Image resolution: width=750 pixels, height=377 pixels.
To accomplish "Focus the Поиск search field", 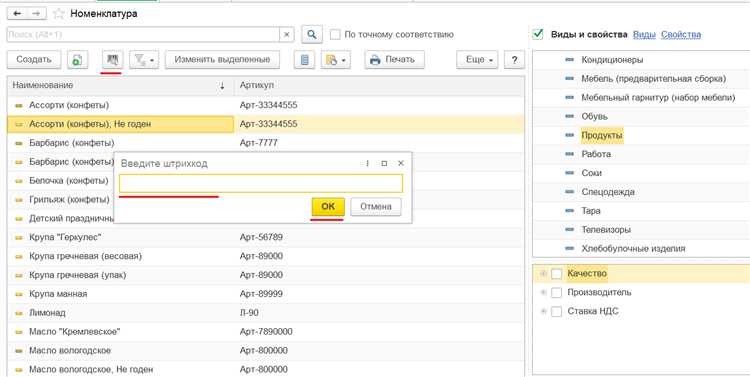I will pos(143,34).
